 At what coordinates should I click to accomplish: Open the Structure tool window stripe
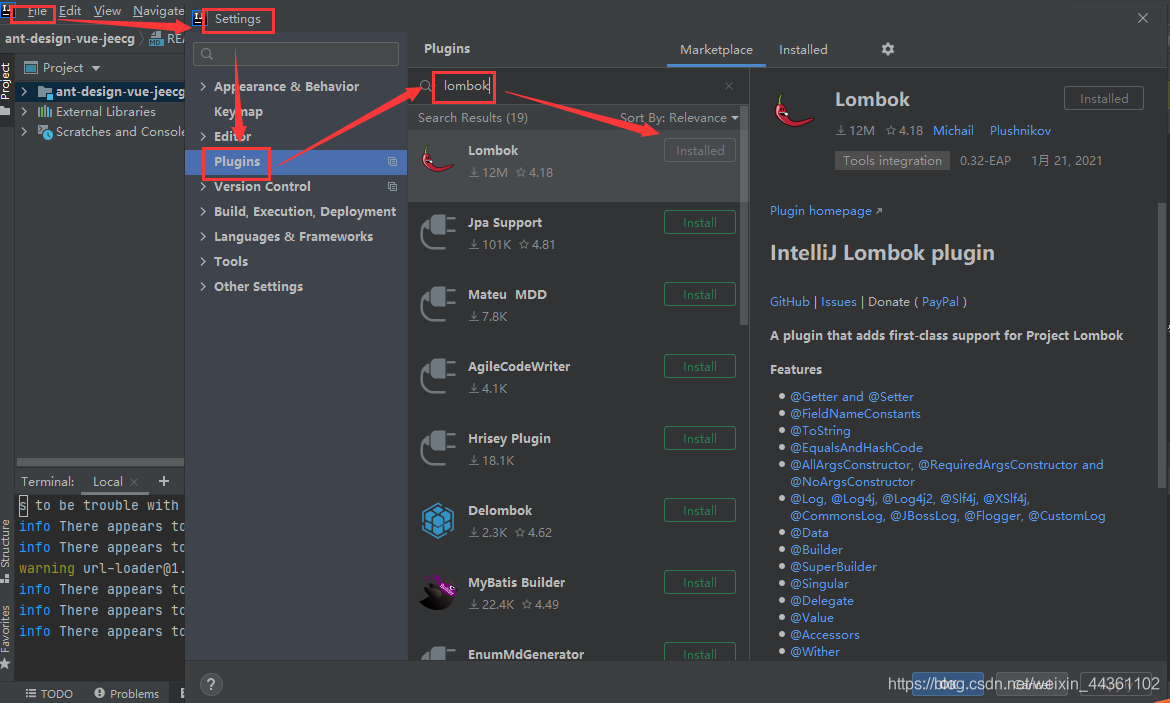(x=6, y=551)
